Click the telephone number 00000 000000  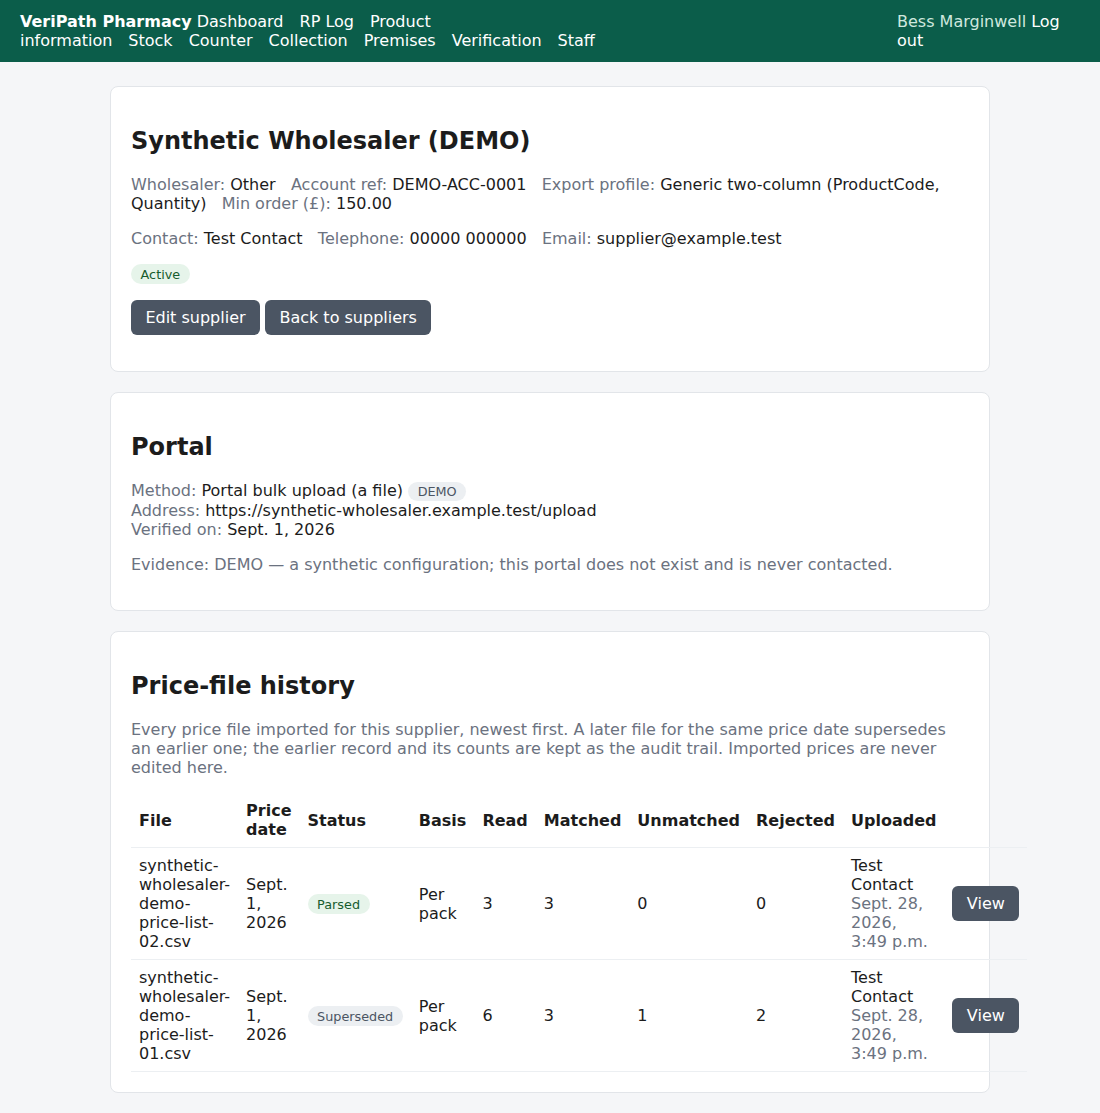468,238
